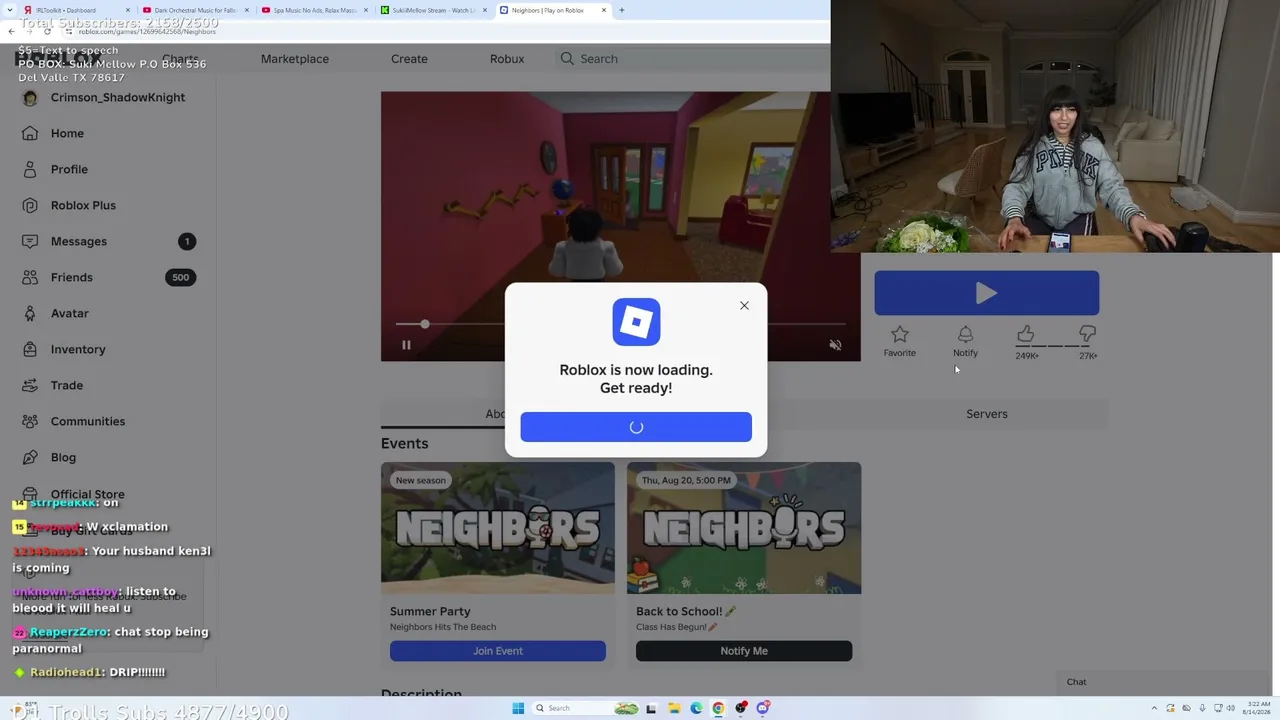Go back in the browser
The width and height of the screenshot is (1280, 720).
[11, 31]
